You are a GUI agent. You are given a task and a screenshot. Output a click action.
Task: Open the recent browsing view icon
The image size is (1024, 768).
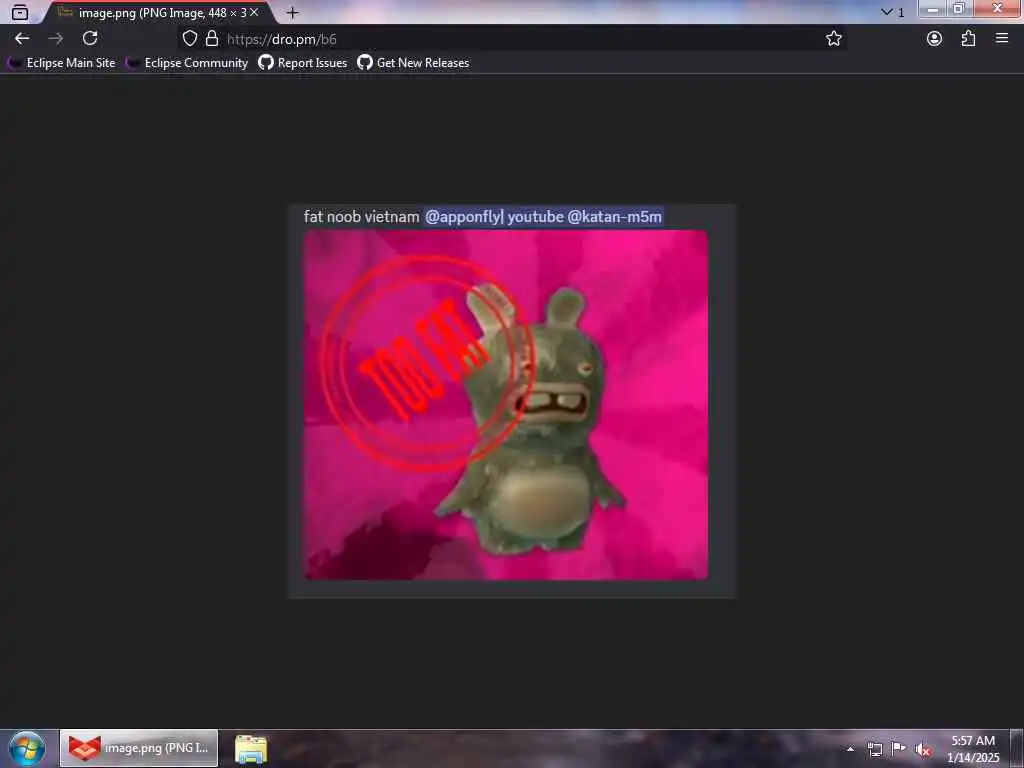pos(20,12)
